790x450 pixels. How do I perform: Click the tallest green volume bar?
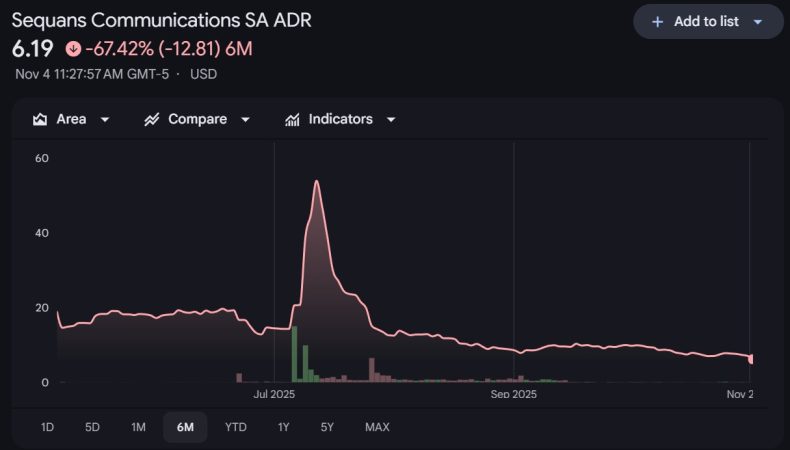[295, 355]
